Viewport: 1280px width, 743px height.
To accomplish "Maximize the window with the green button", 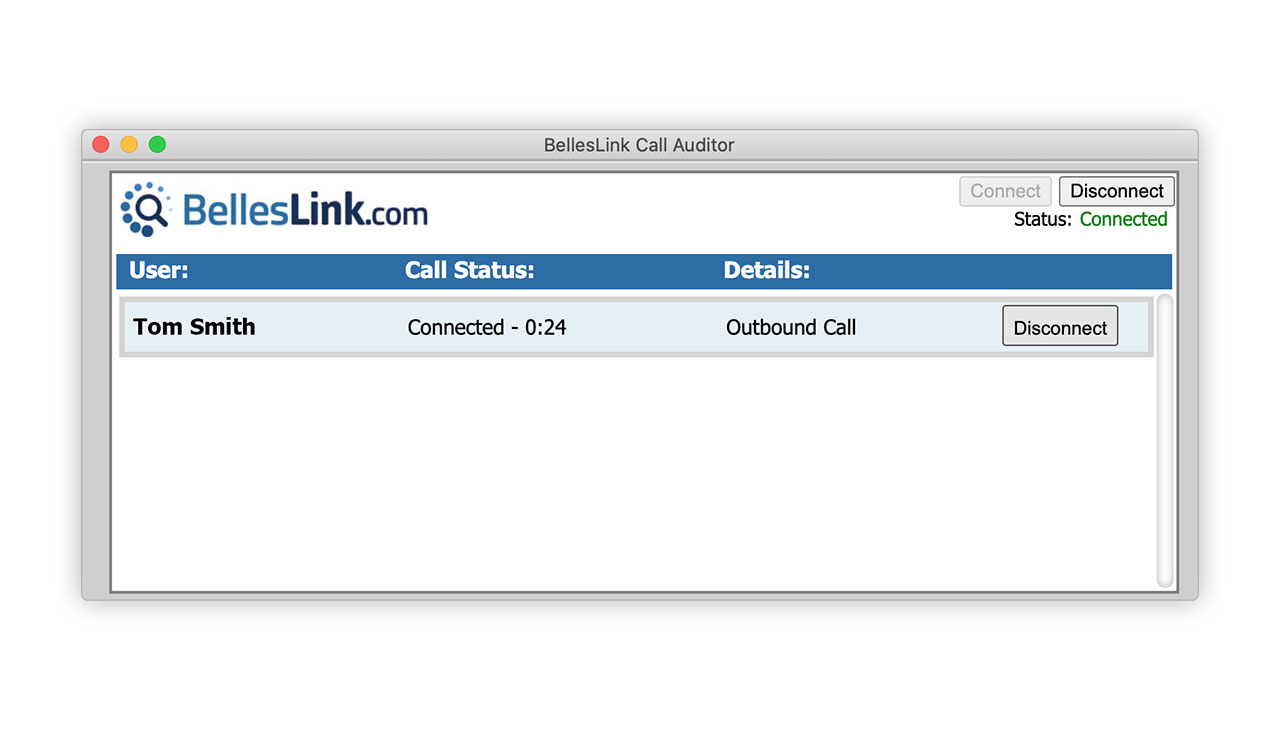I will pyautogui.click(x=157, y=145).
